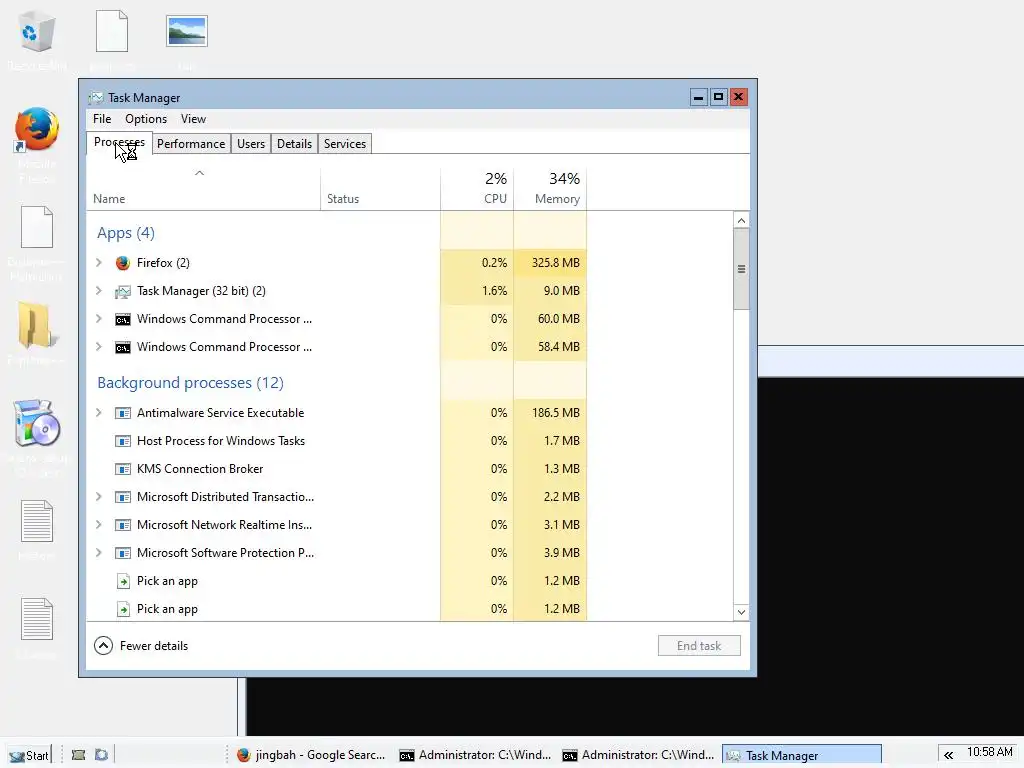Sort processes by the Name column header
This screenshot has width=1024, height=768.
click(203, 189)
